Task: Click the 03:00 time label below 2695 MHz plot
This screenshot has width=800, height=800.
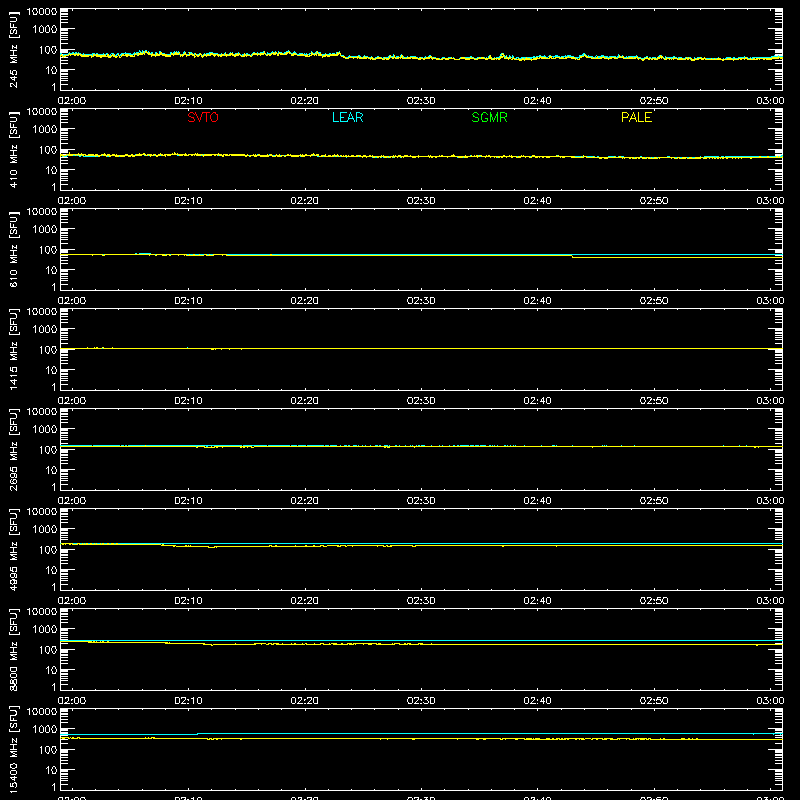Action: click(770, 501)
